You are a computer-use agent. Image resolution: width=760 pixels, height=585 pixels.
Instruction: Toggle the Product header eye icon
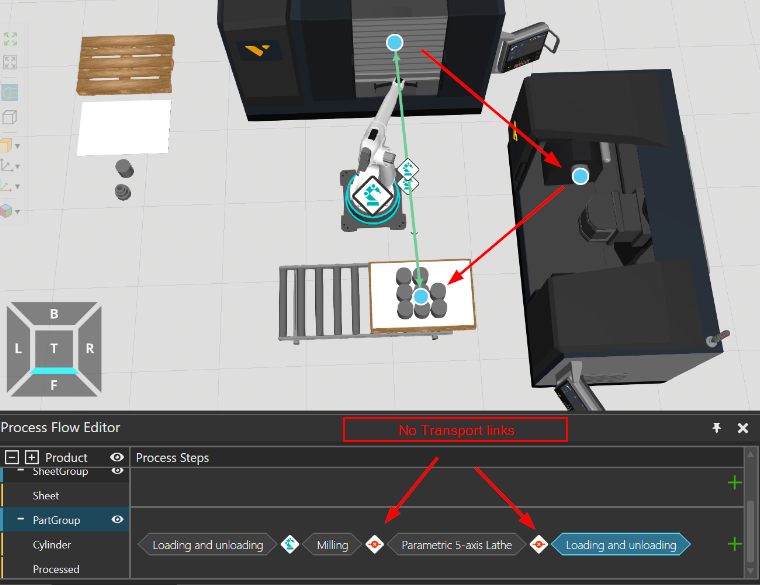click(x=117, y=457)
